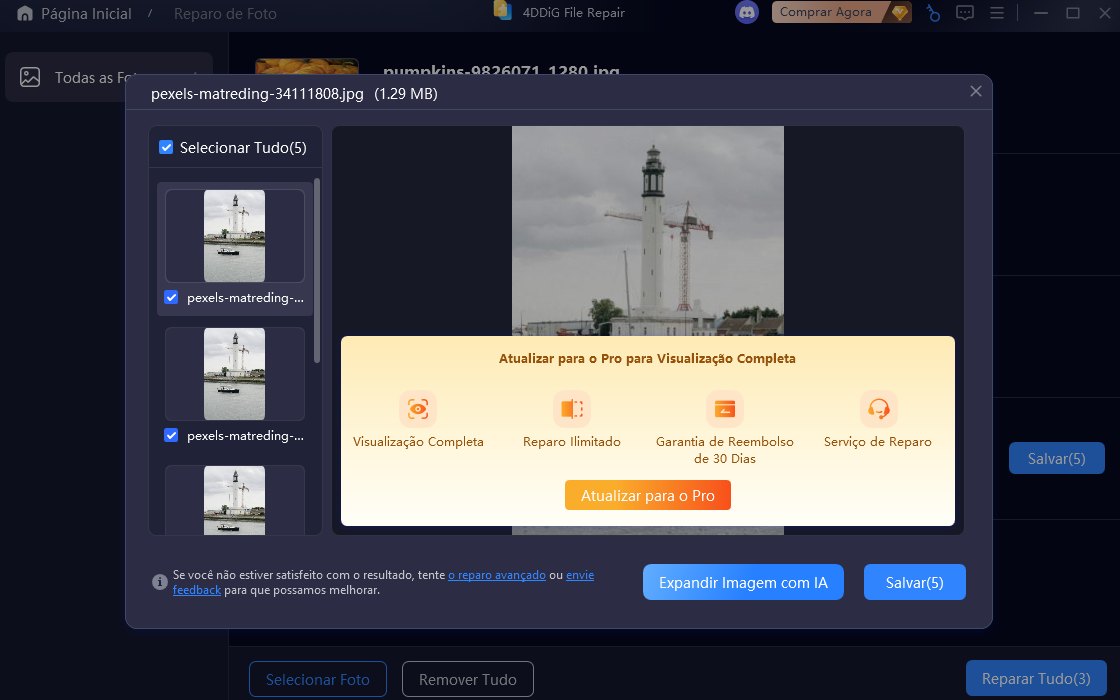Click the thumbnail list scrollbar
Screen dimensions: 1120x700
[x=317, y=271]
